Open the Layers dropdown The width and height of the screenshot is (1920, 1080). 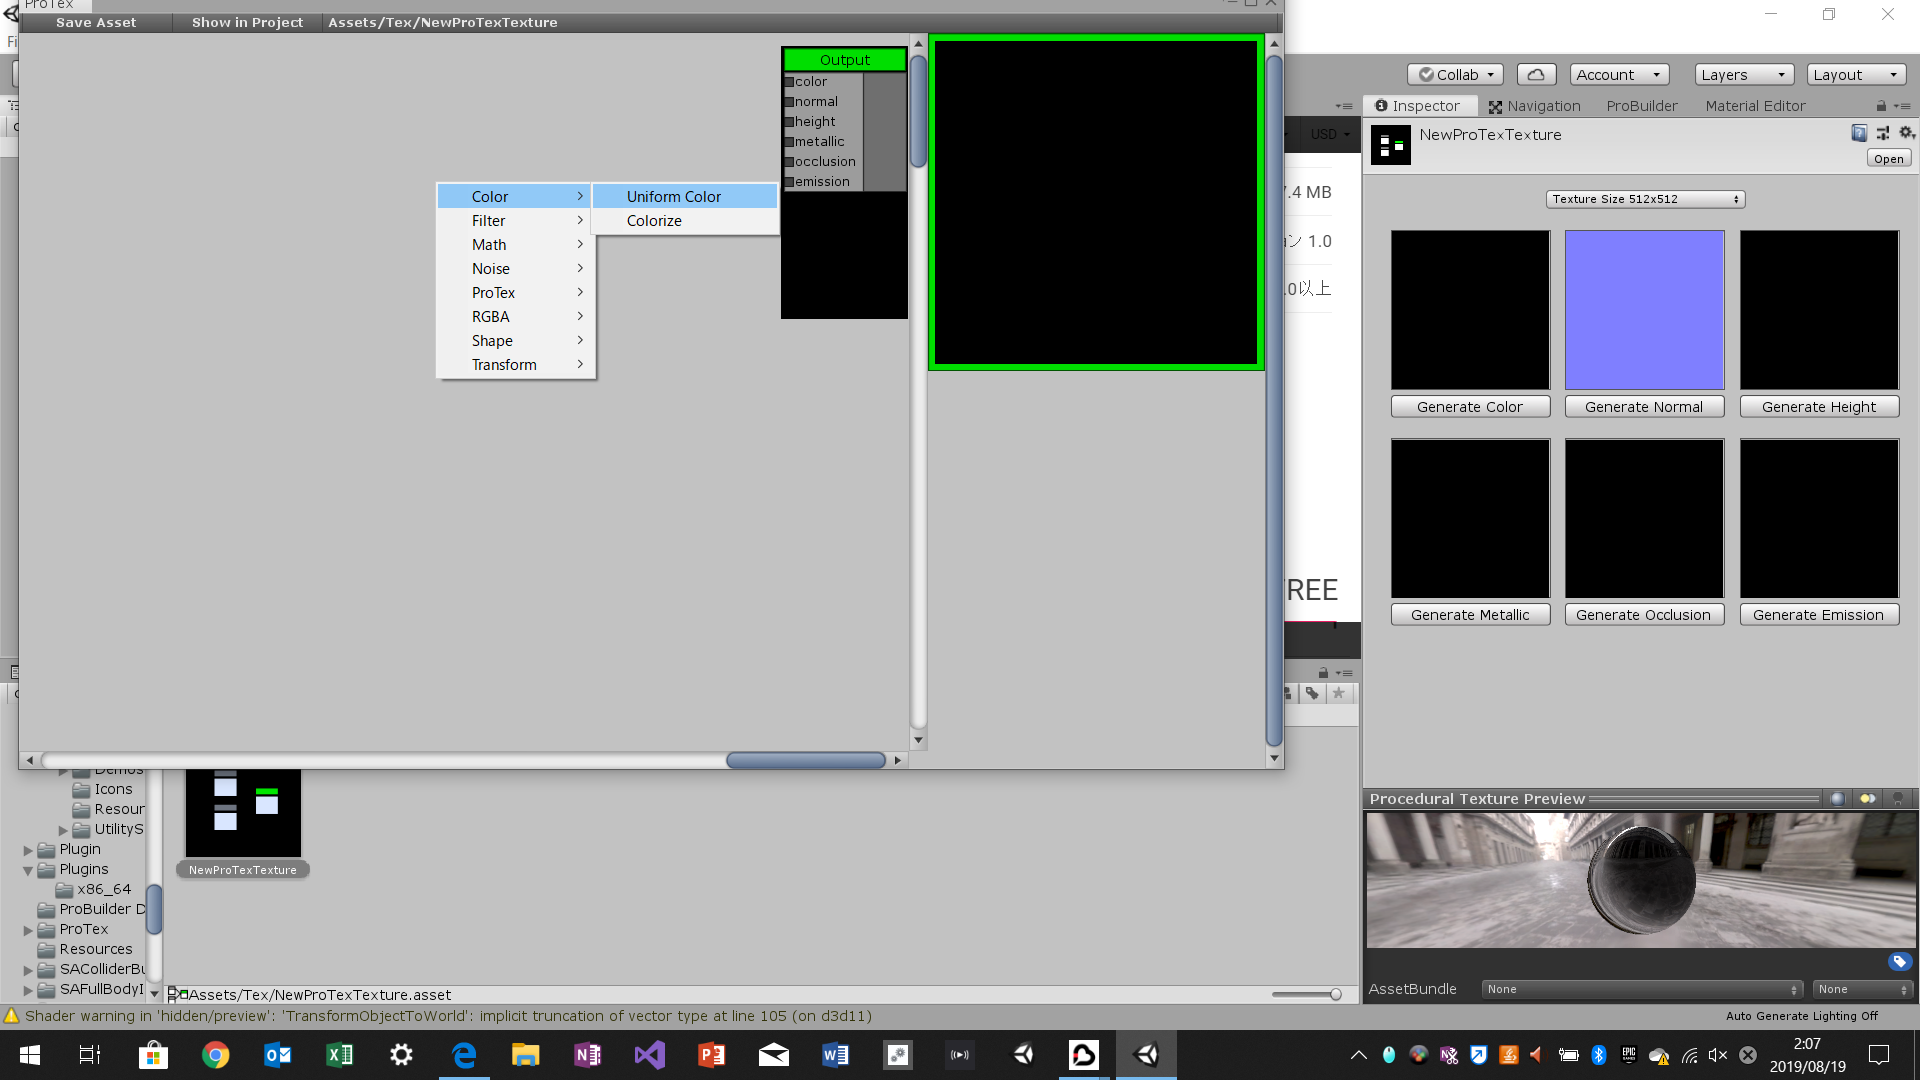(1743, 75)
